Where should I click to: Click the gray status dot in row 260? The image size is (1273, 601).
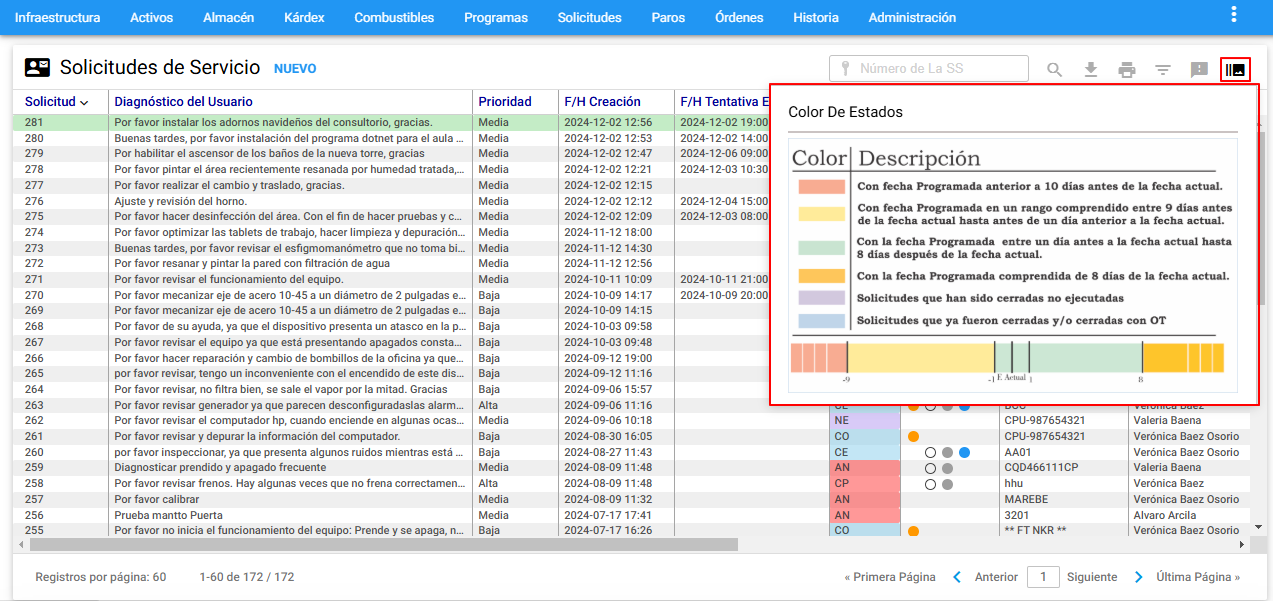pos(947,452)
